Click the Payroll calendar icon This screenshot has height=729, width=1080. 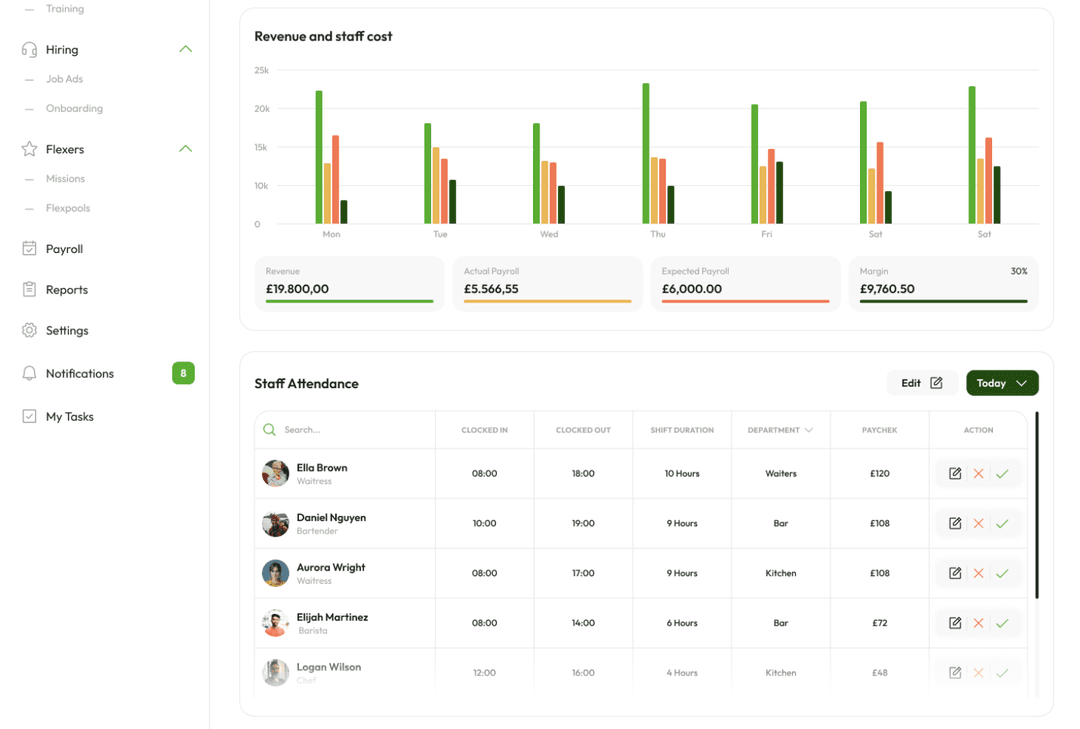pos(29,249)
